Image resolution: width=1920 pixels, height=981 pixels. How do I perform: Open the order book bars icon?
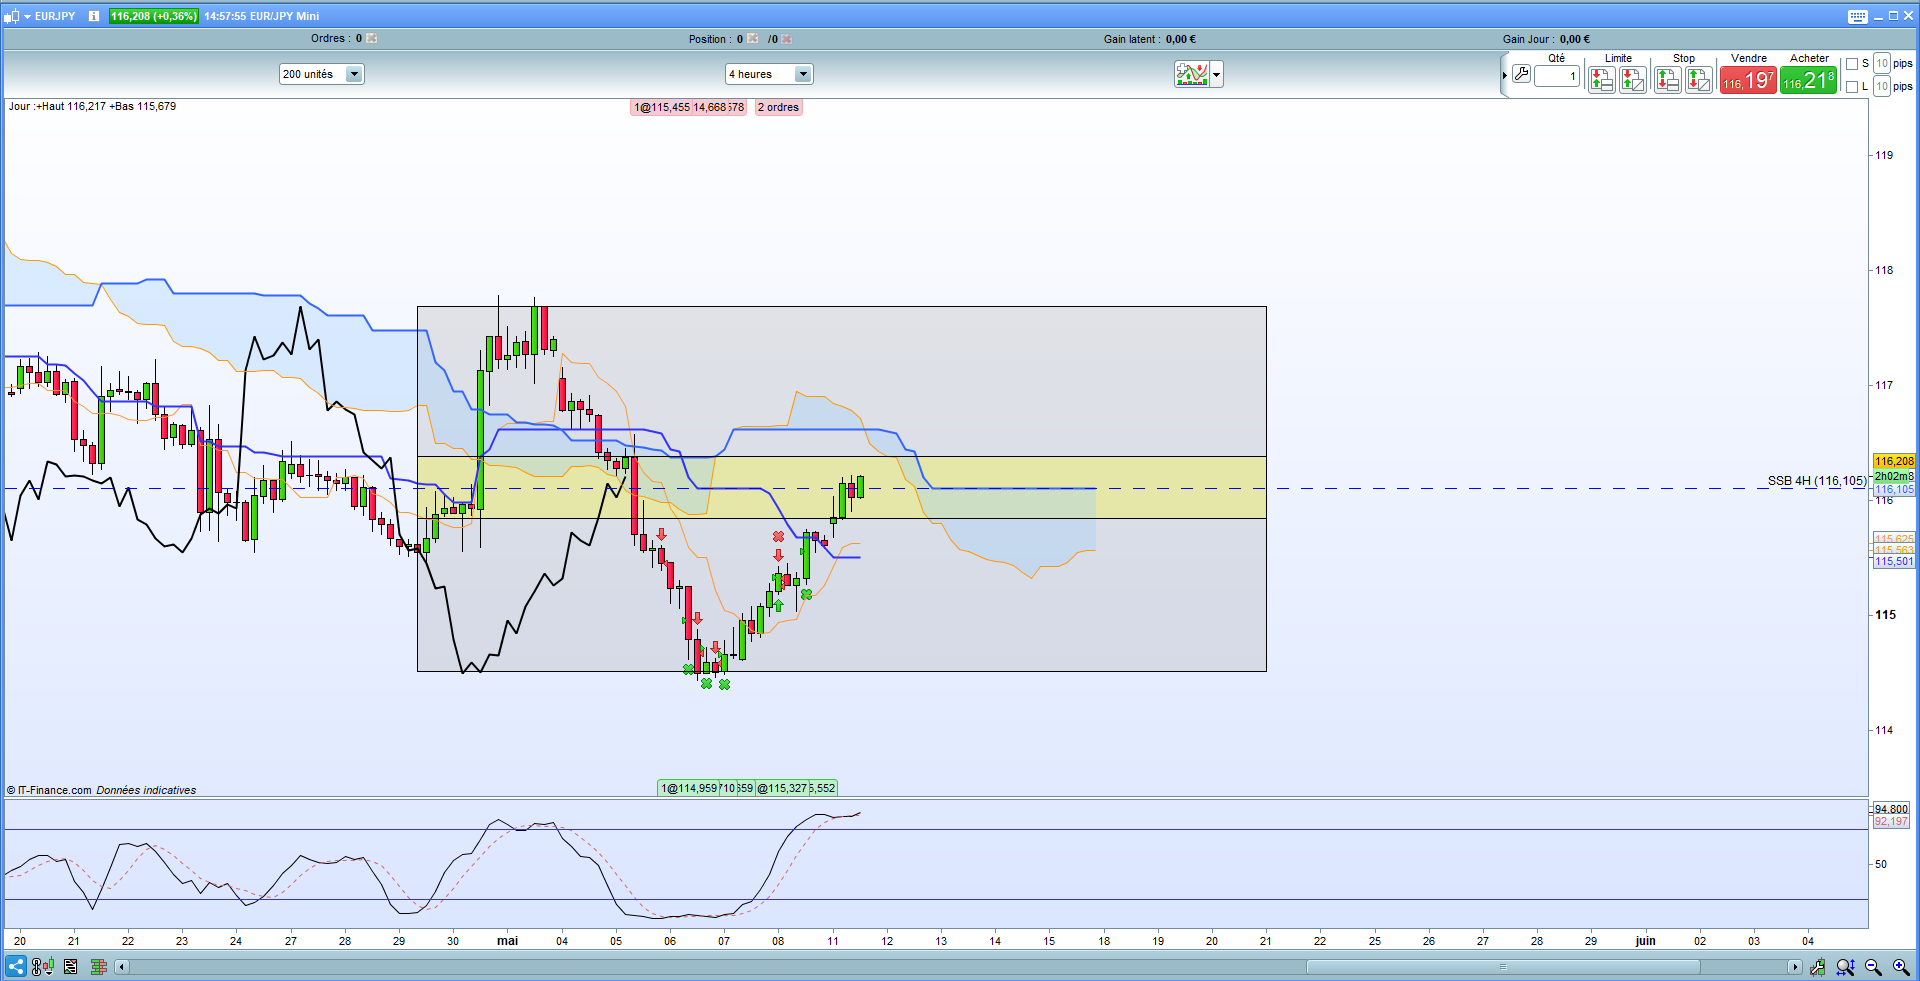coord(98,967)
